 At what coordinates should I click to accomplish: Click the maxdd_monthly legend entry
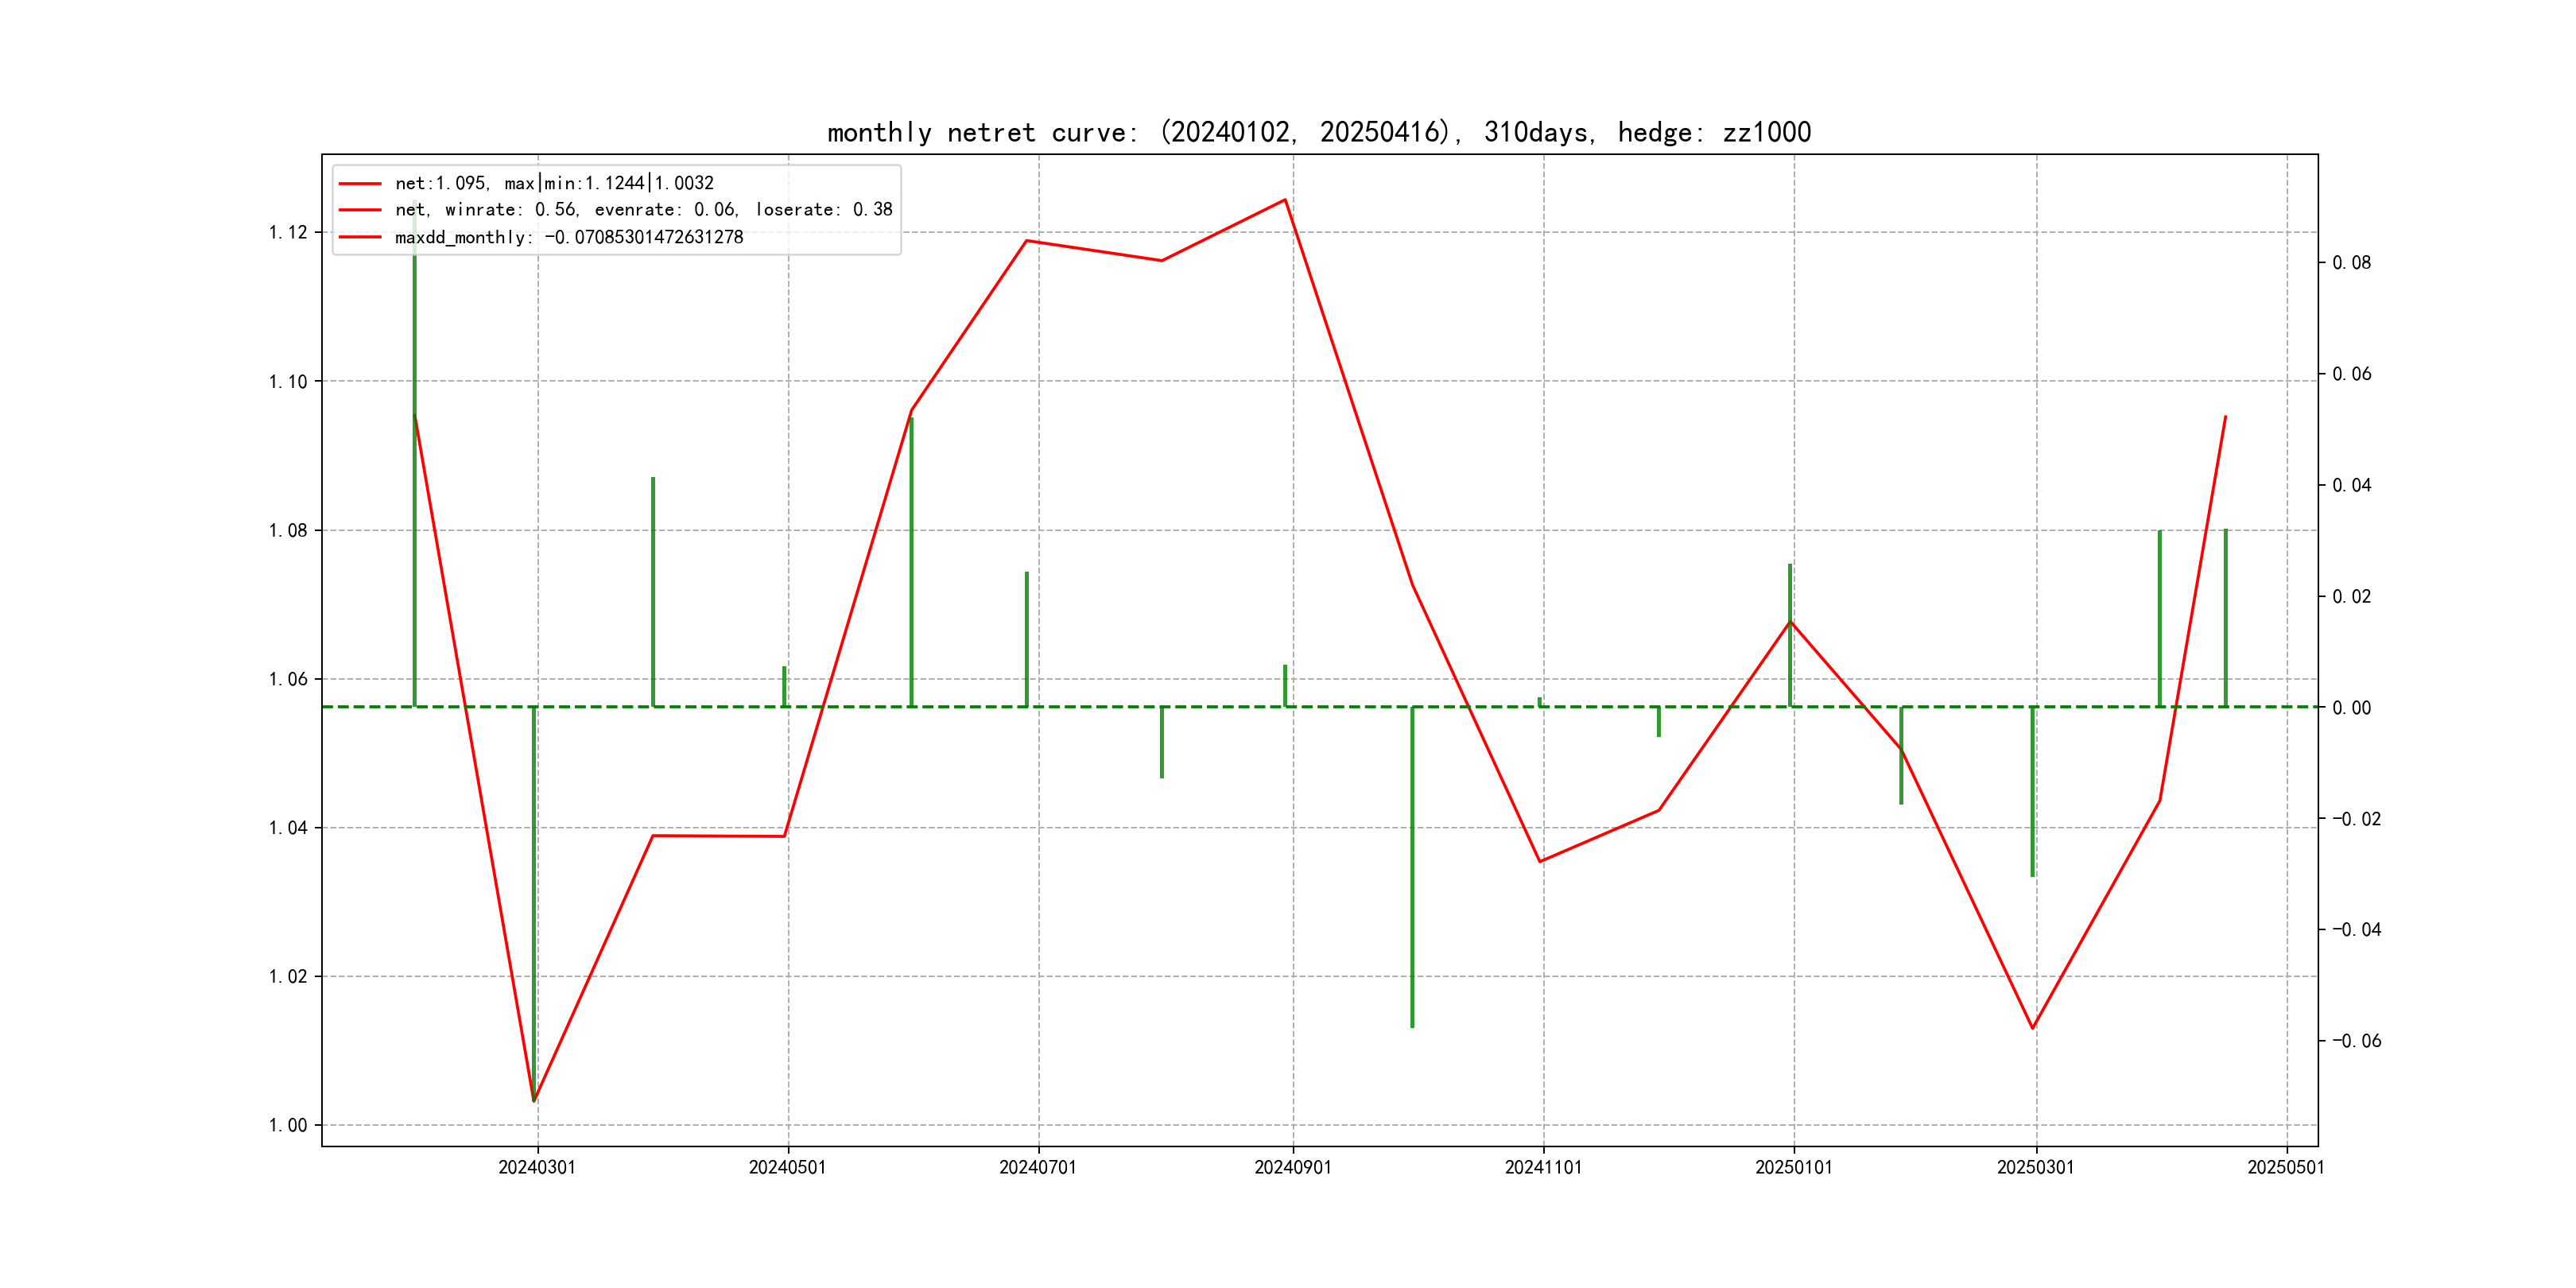tap(569, 237)
